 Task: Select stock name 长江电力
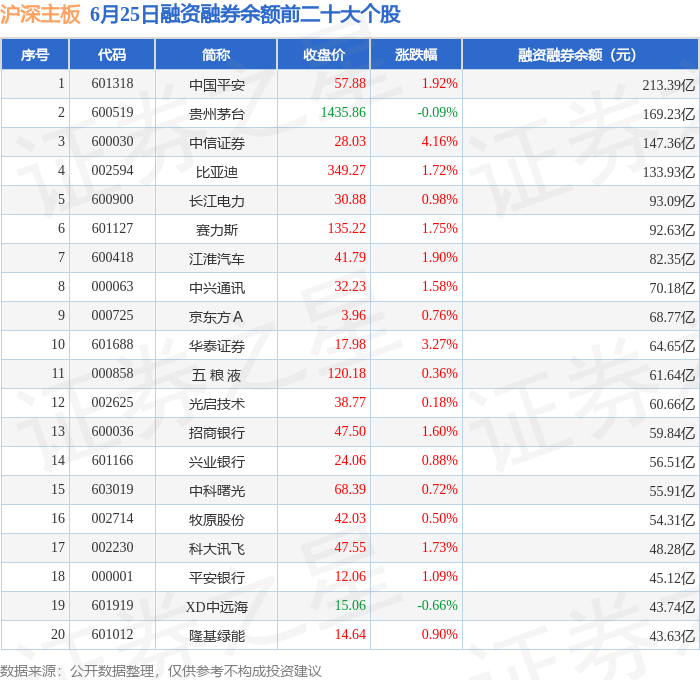click(x=217, y=201)
